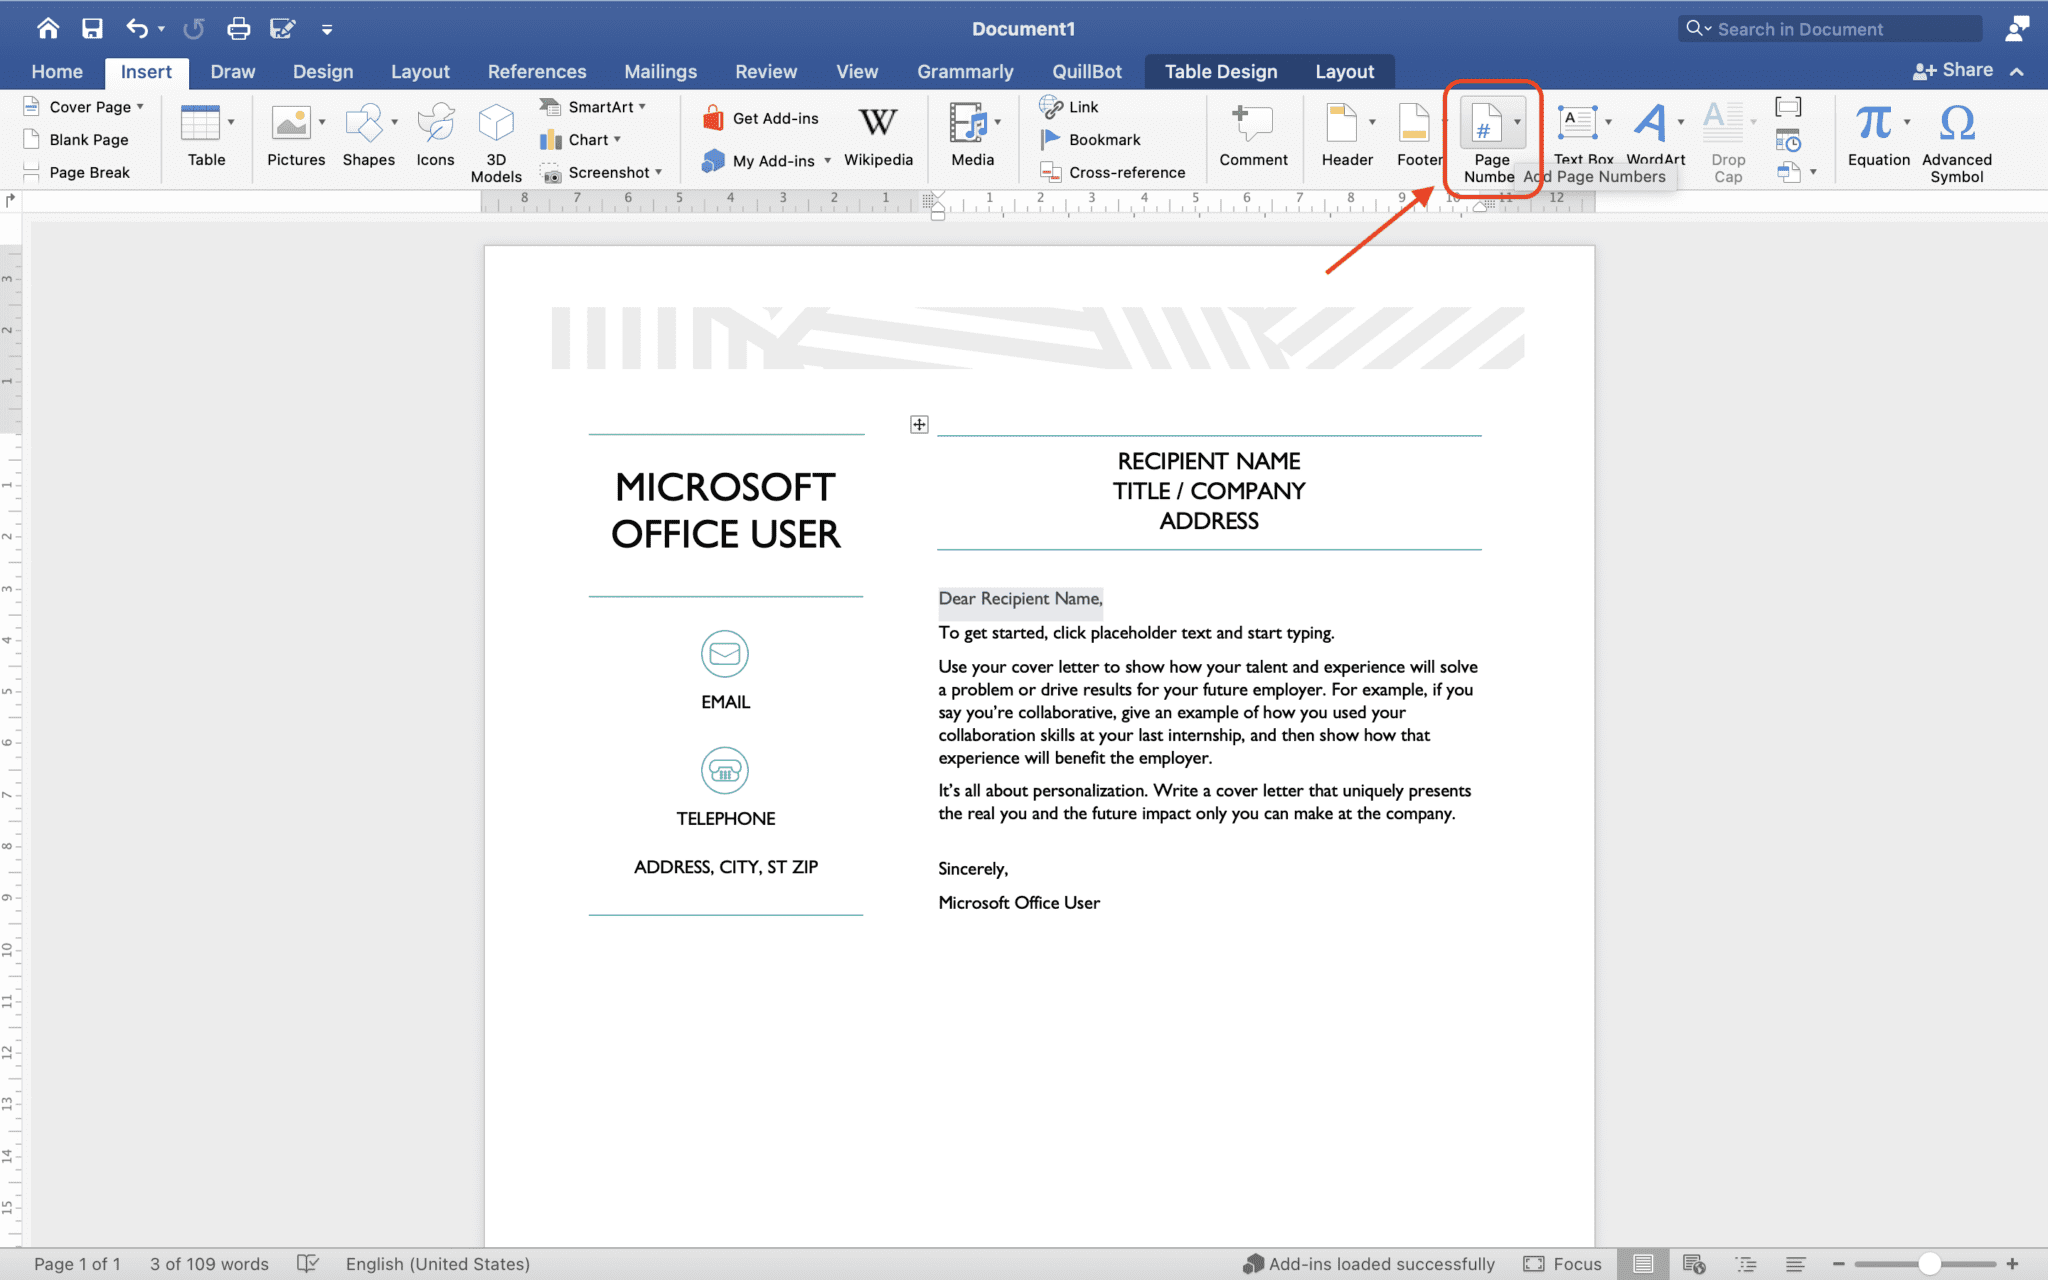Click the Page Break button

tap(89, 171)
